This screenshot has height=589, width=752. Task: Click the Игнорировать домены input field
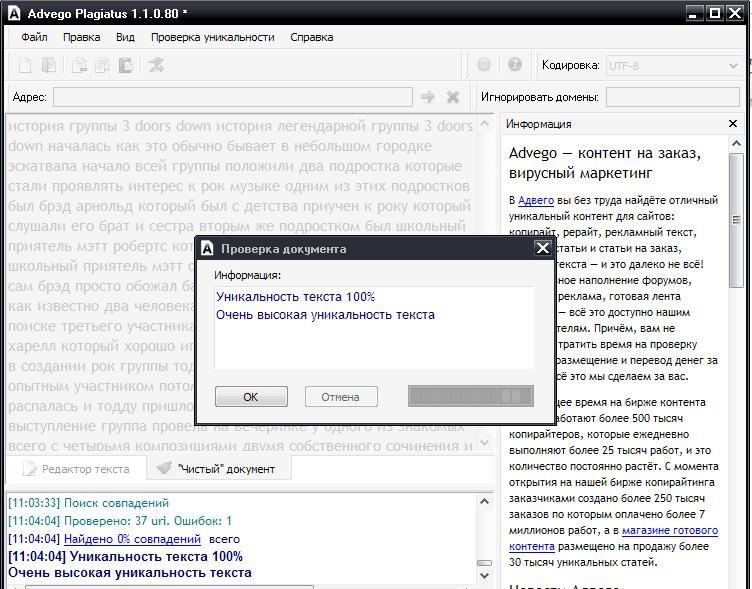[672, 97]
